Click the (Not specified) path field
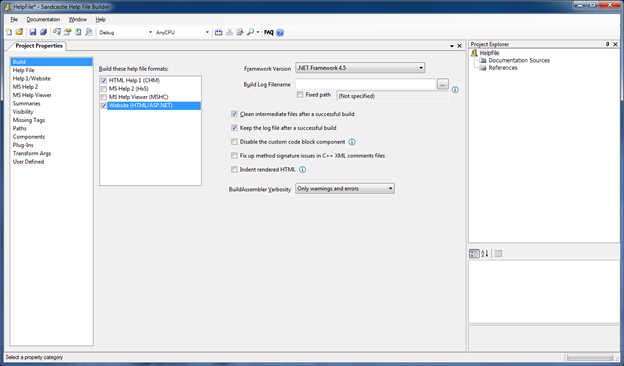The height and width of the screenshot is (366, 624). click(x=393, y=96)
